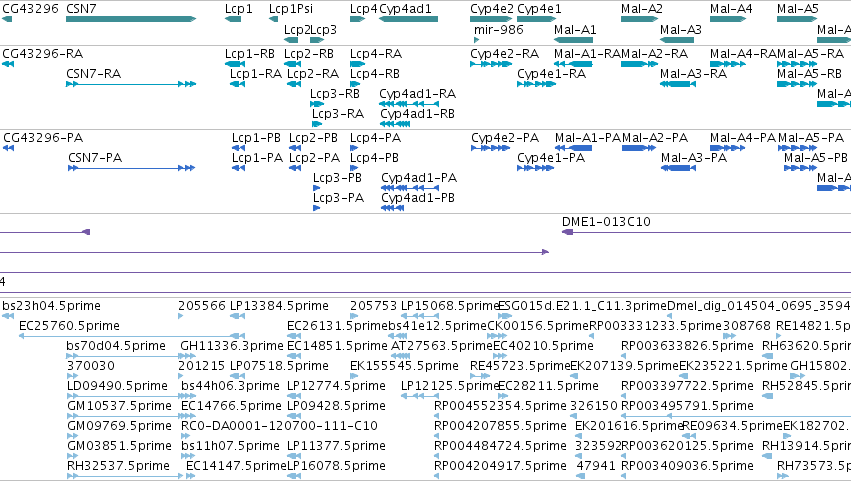Select the EC14147.5prime EST label
This screenshot has width=851, height=481.
pos(236,466)
